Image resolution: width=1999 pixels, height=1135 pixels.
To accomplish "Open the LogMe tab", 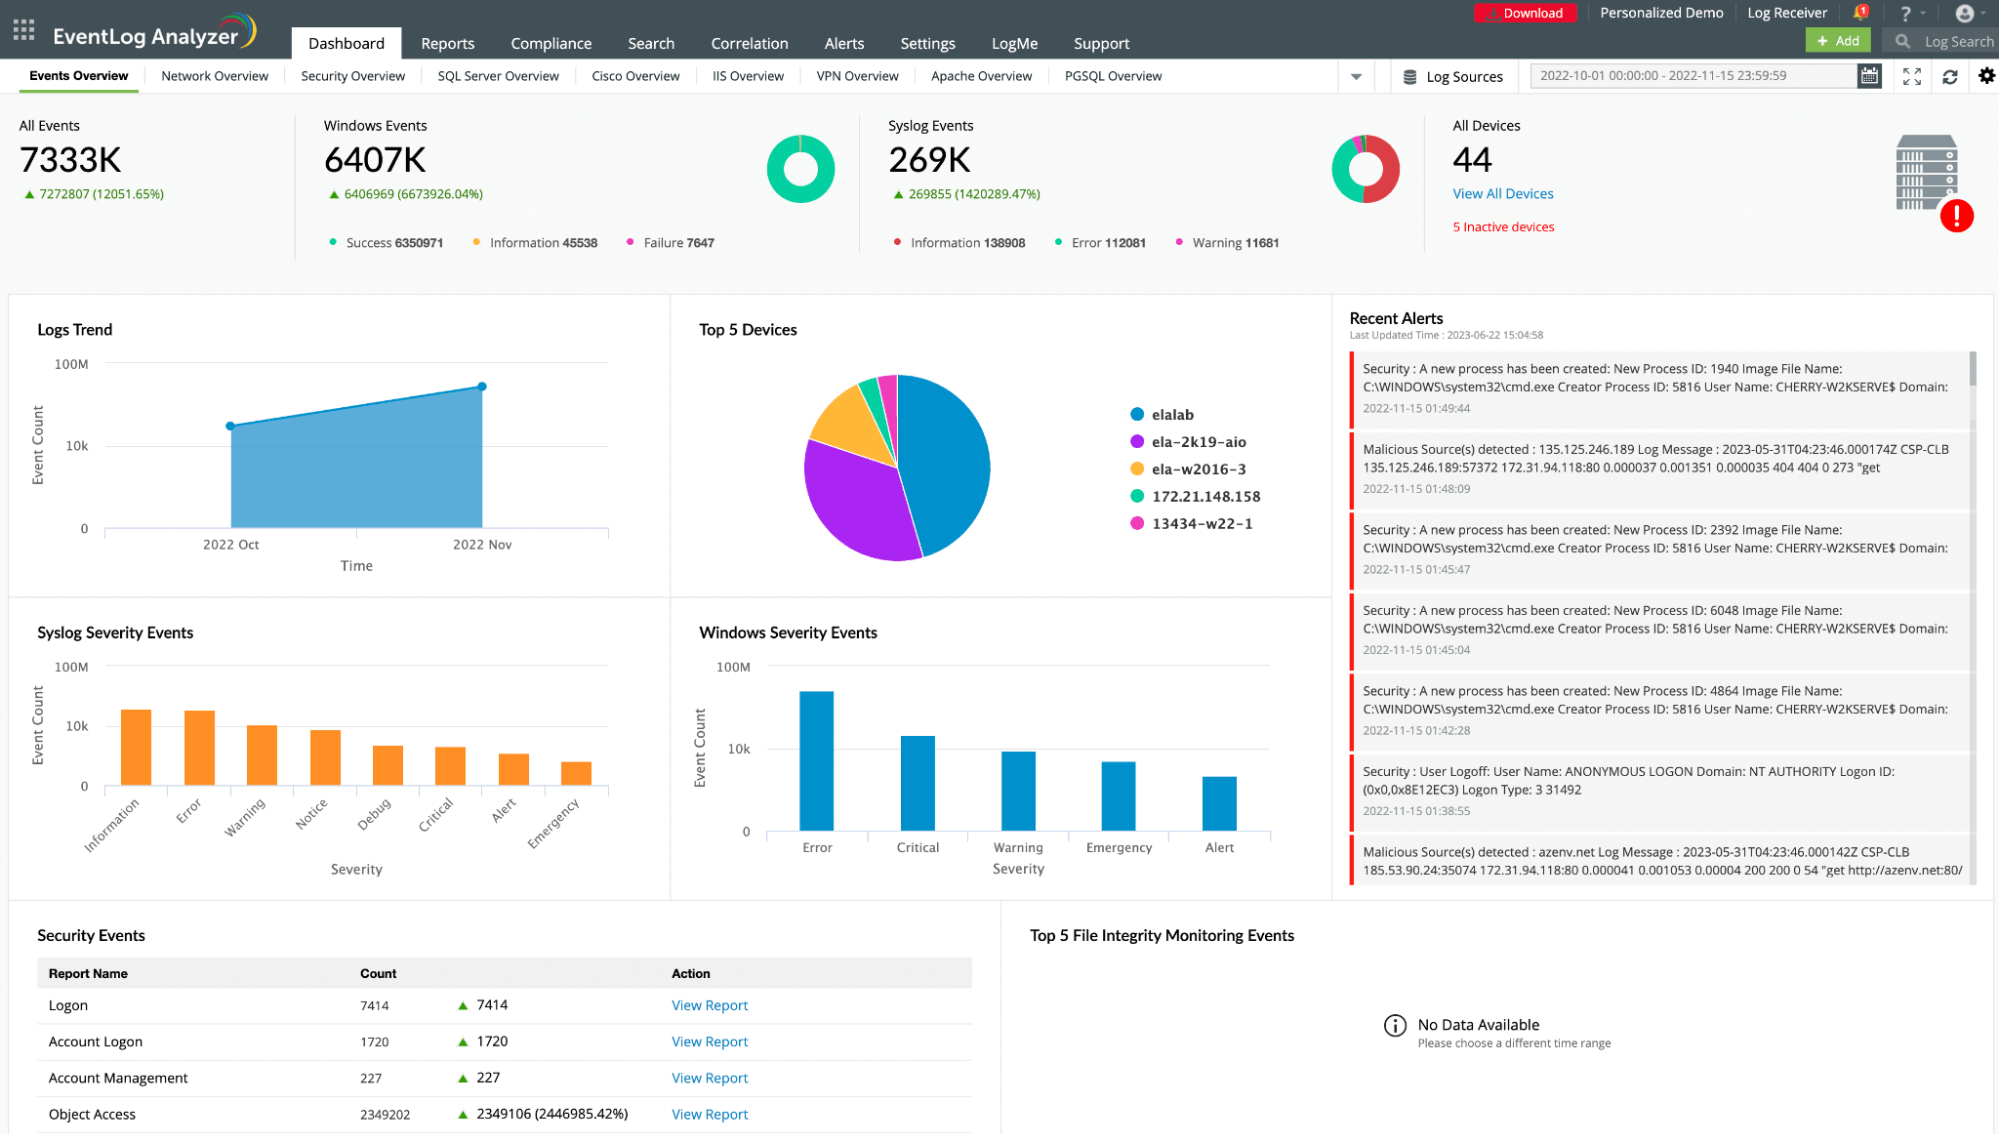I will (1014, 43).
